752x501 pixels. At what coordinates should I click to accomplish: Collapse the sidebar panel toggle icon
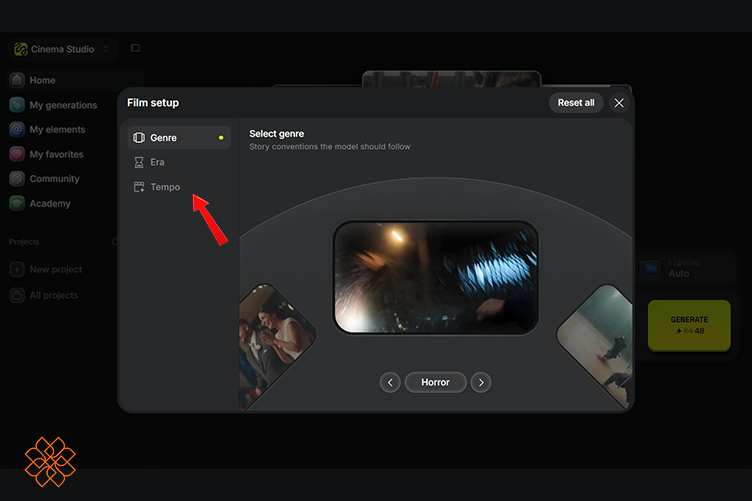click(x=135, y=48)
